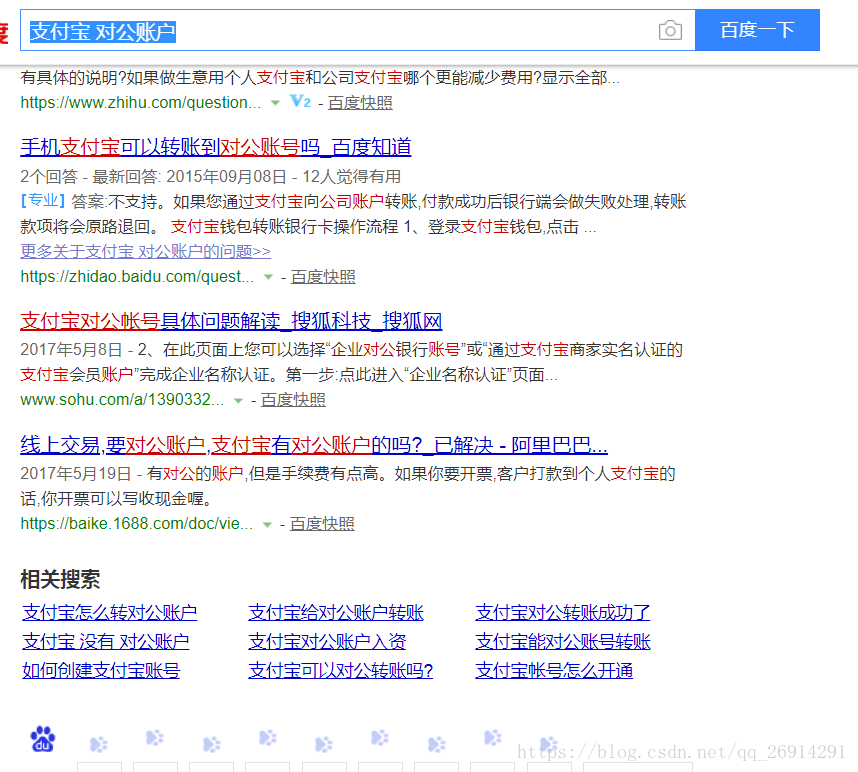Viewport: 858px width, 772px height.
Task: Open 更多关于支付宝 对公账户的问题 link
Action: click(x=146, y=252)
